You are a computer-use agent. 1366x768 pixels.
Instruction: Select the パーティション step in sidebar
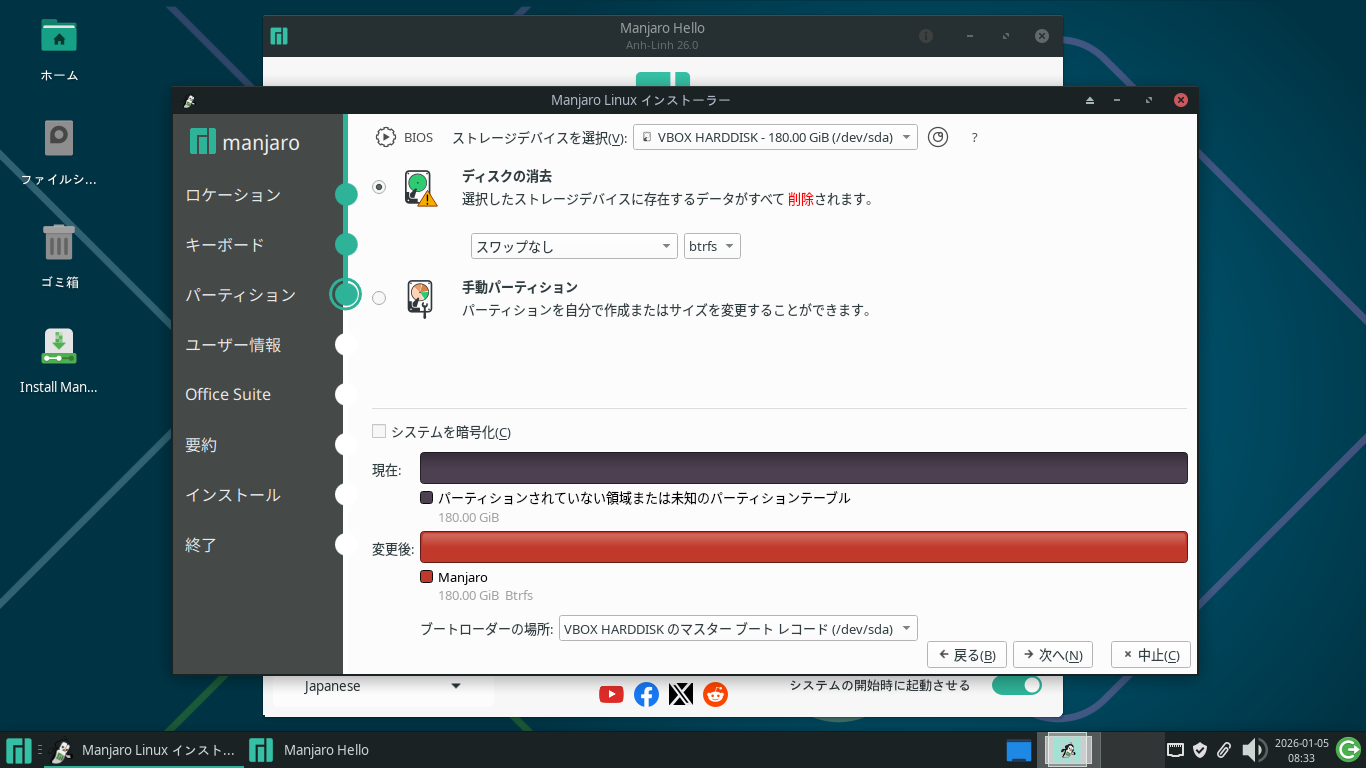tap(241, 295)
